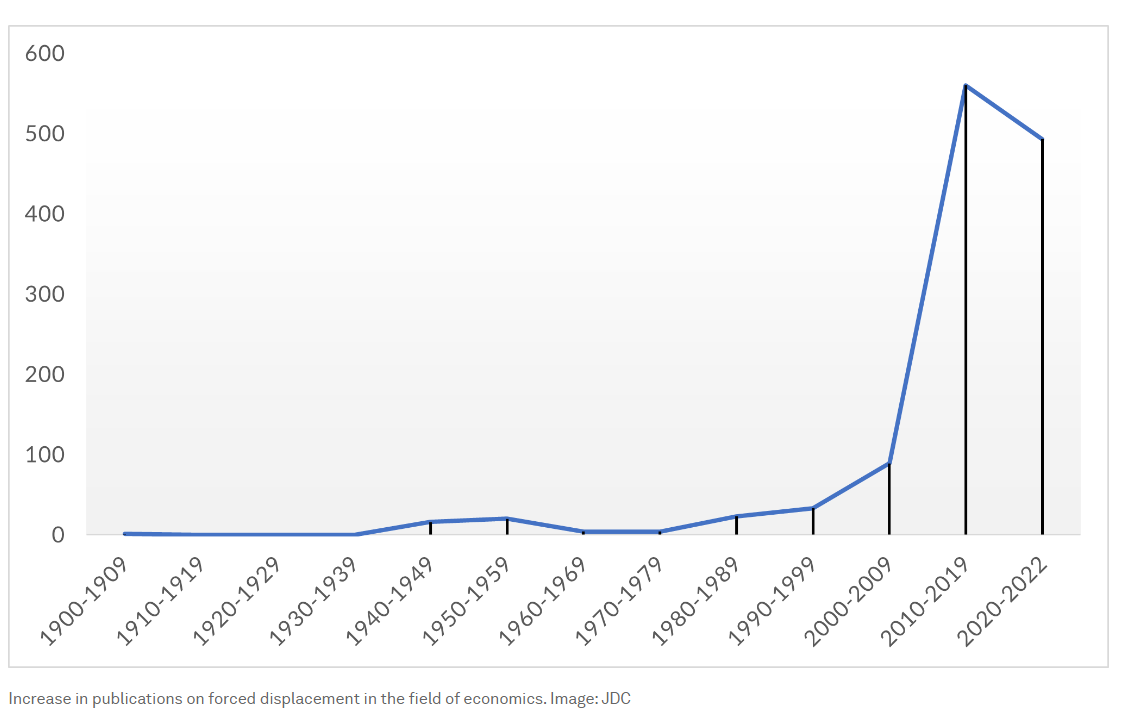The width and height of the screenshot is (1127, 717).
Task: Select the 1900-1909 x-axis label
Action: click(84, 601)
